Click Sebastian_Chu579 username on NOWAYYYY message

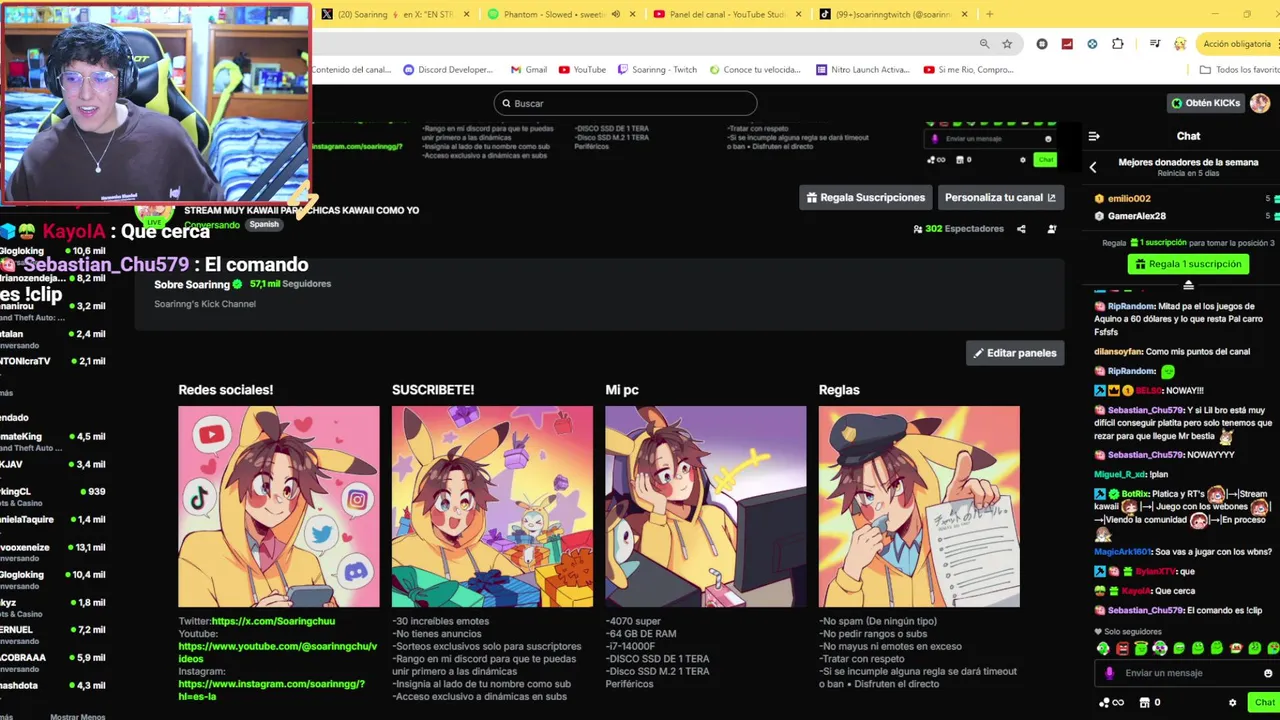1145,455
